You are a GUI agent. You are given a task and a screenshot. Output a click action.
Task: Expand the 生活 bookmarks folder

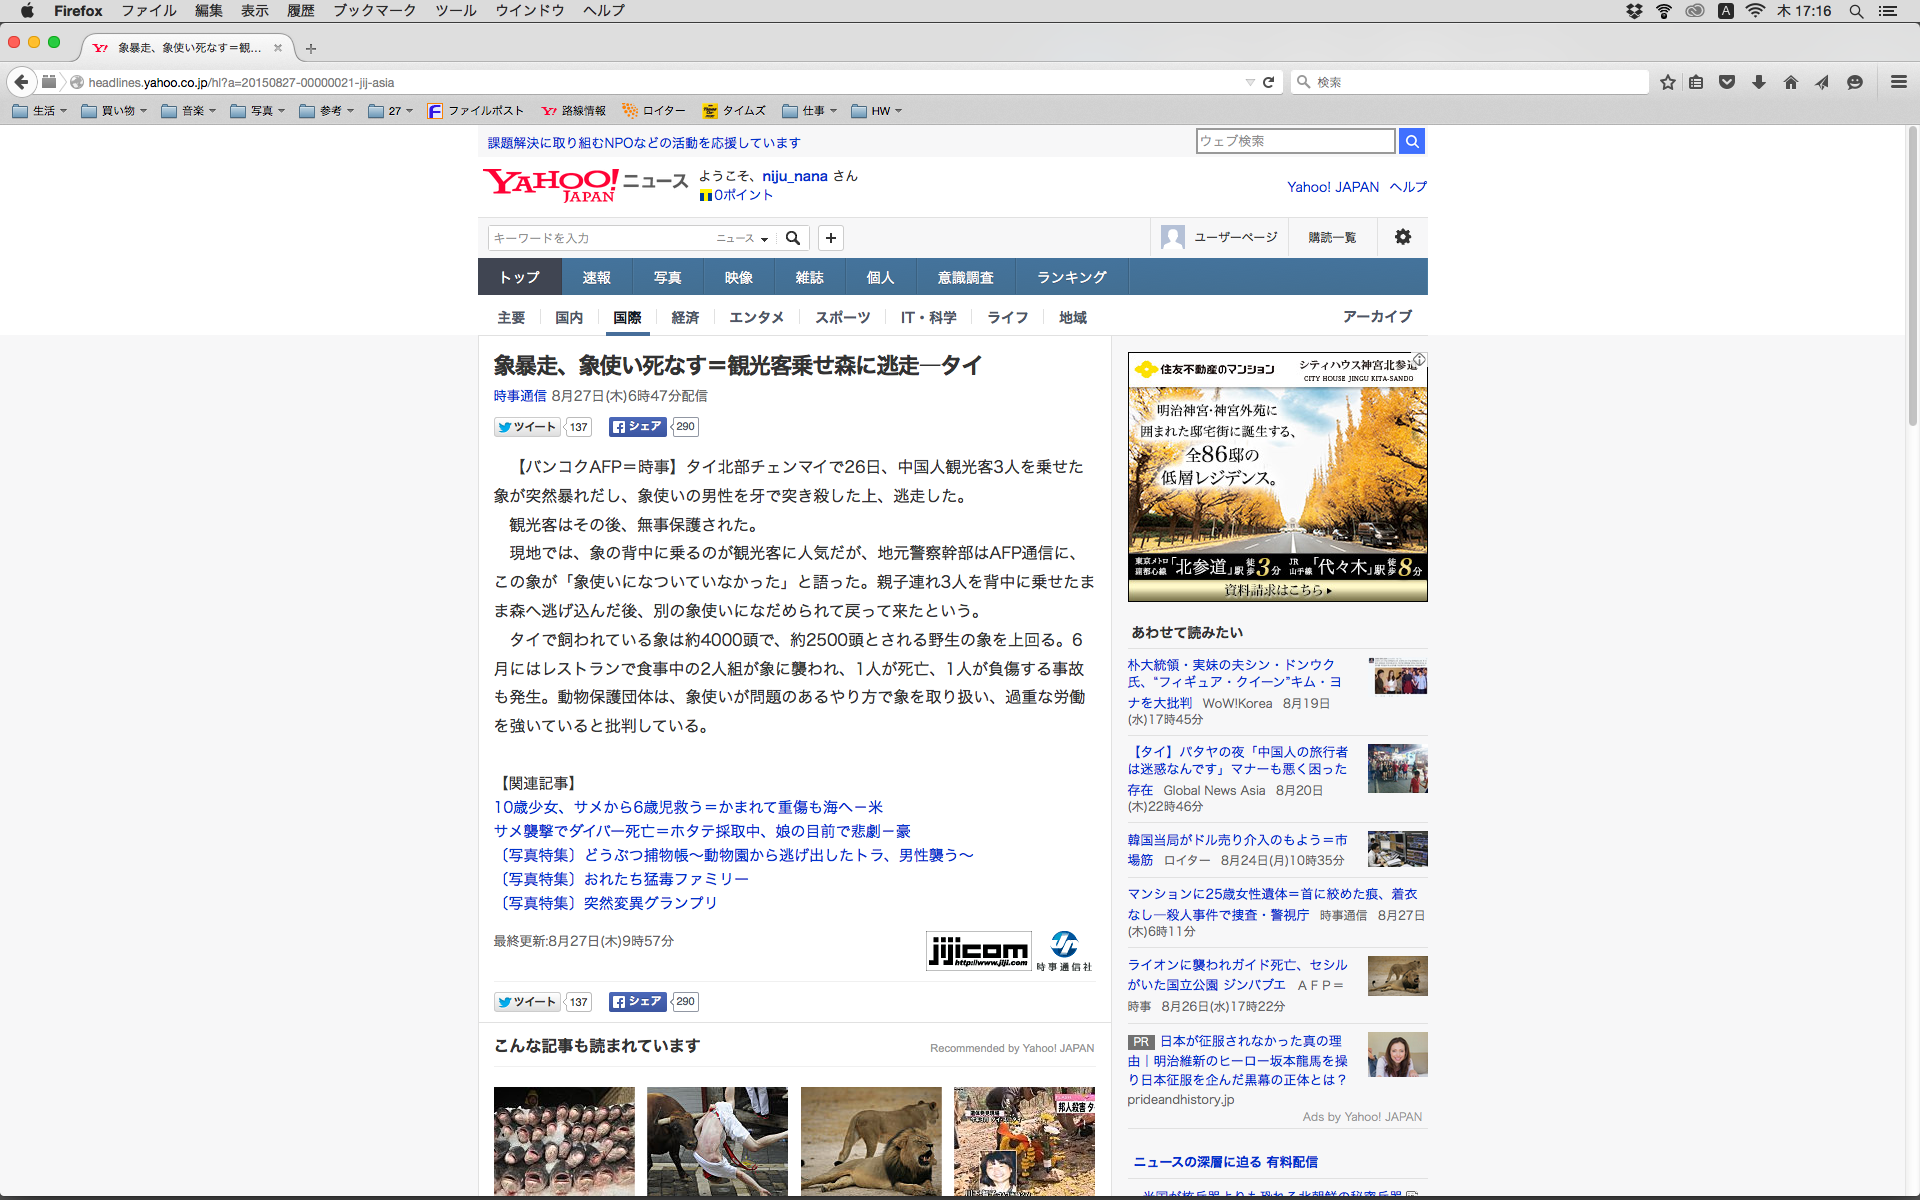pyautogui.click(x=40, y=111)
